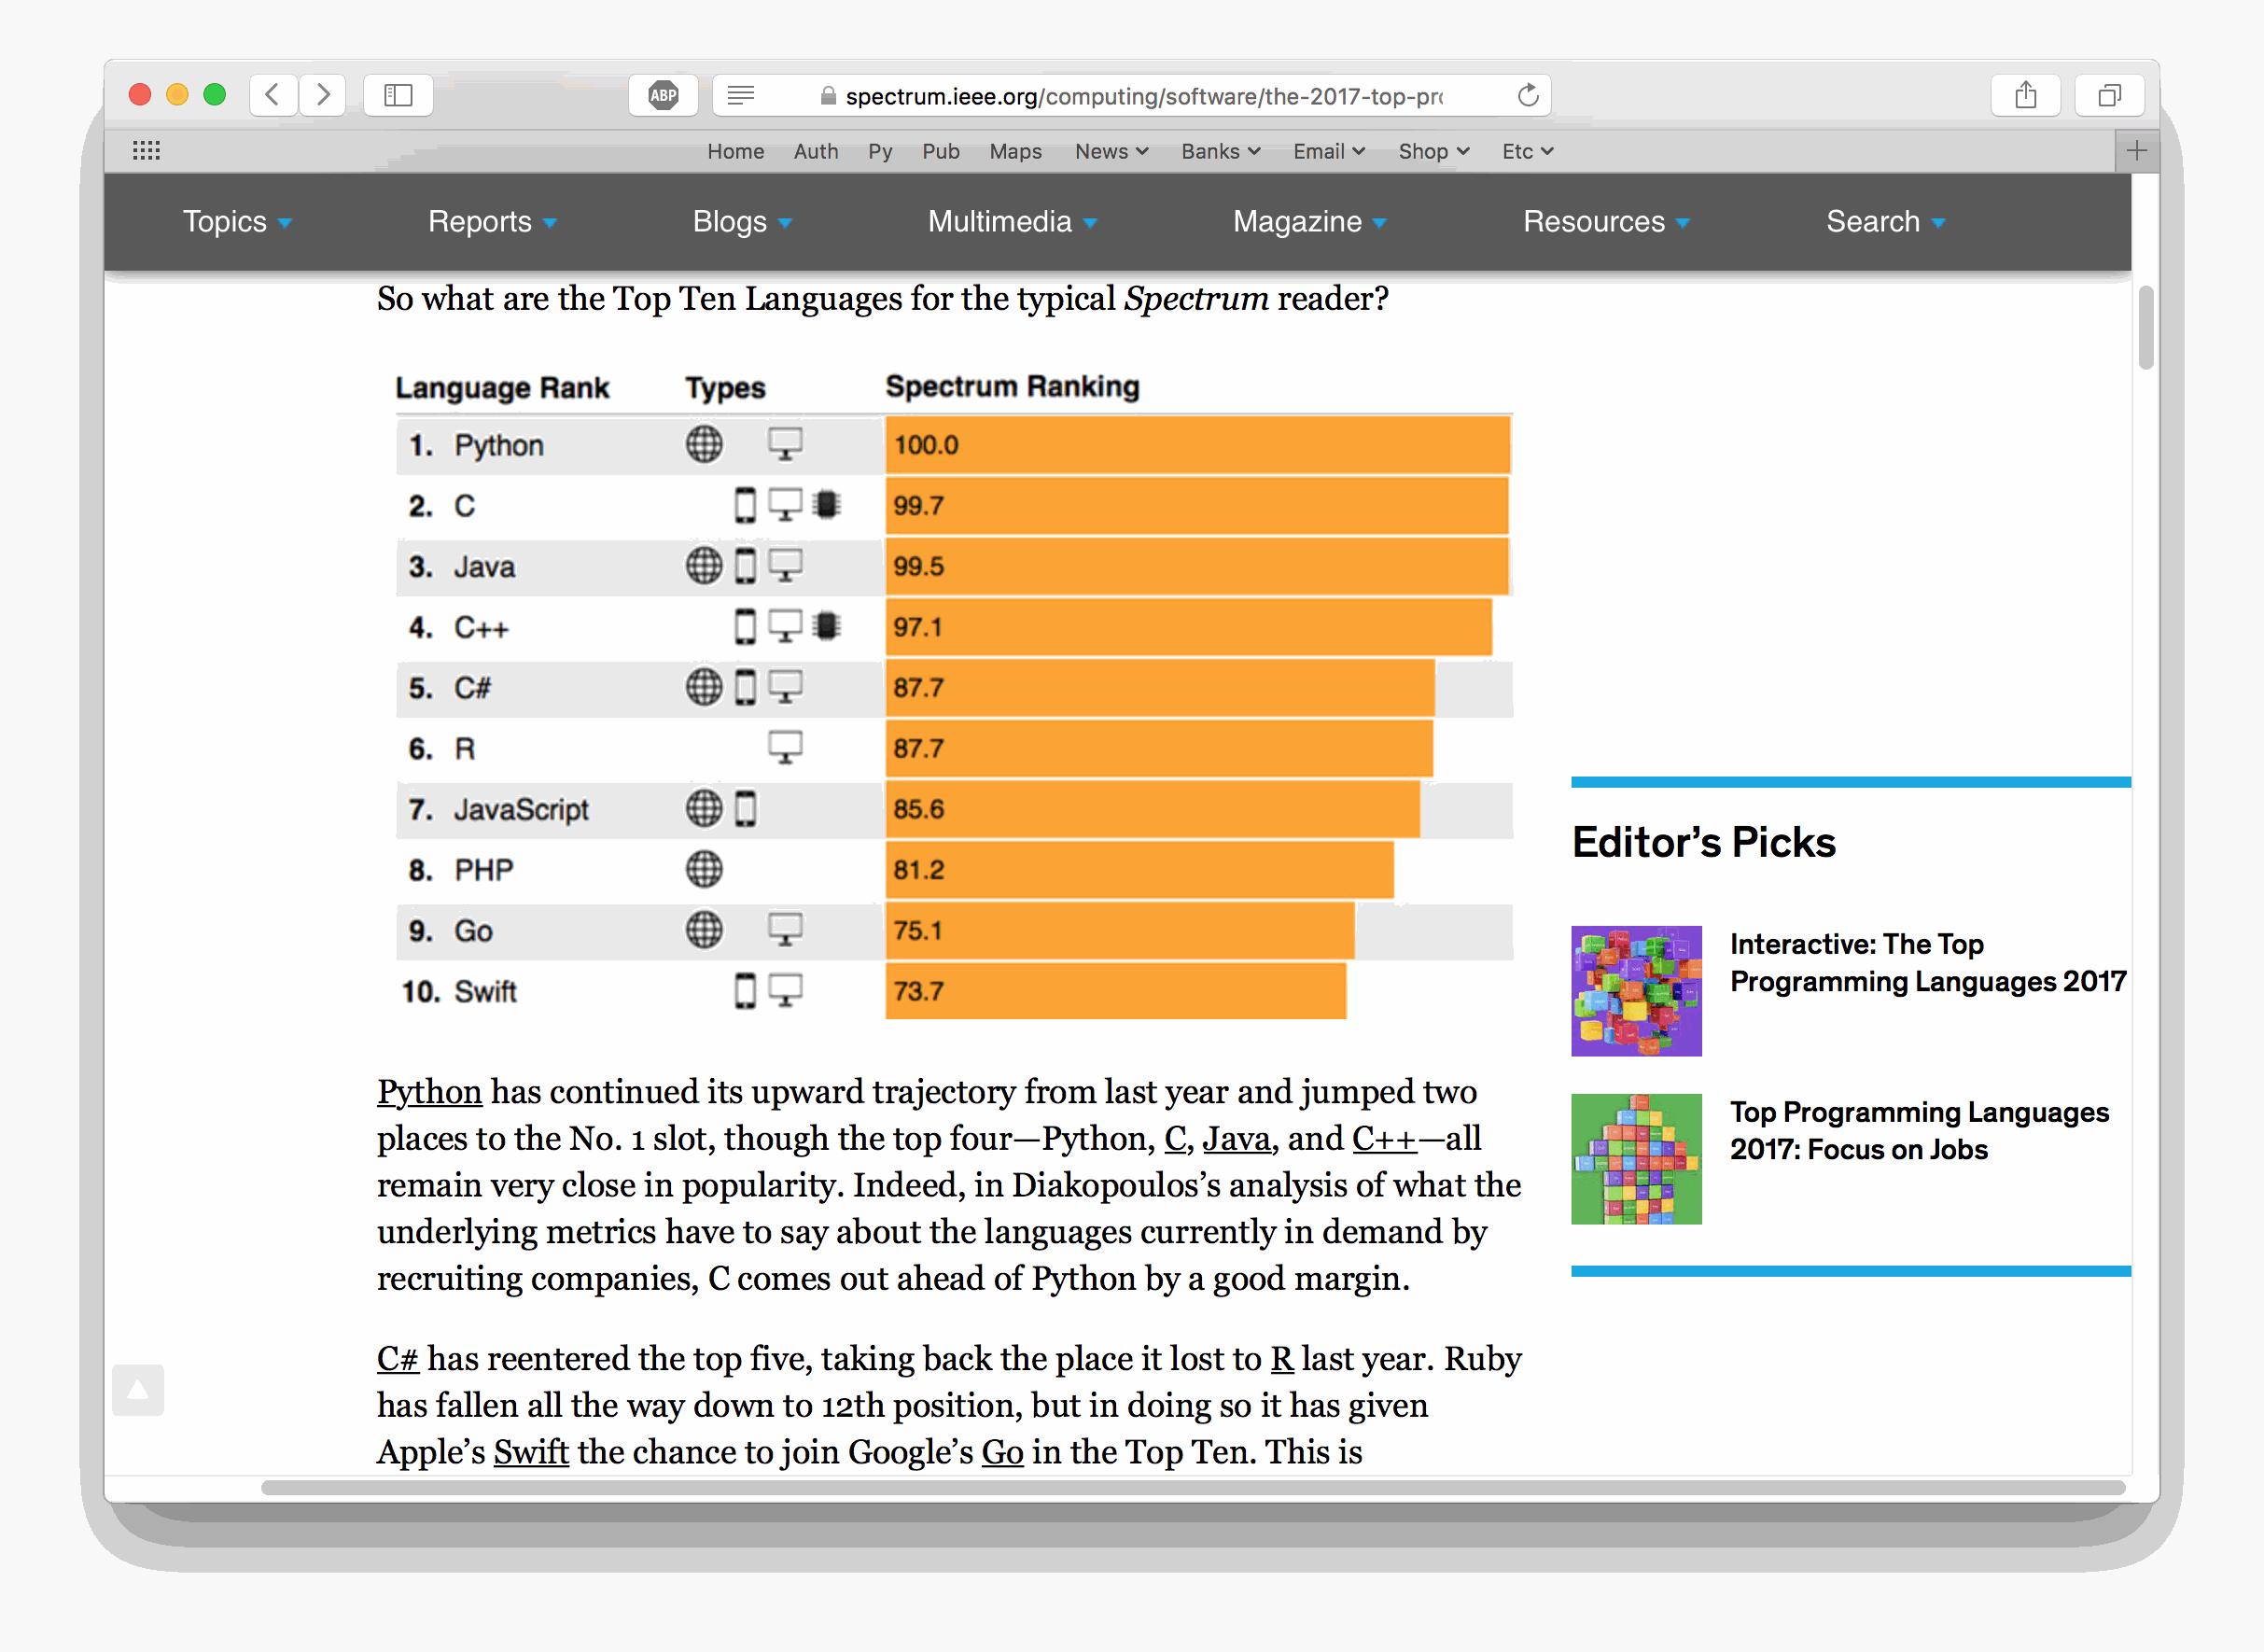The height and width of the screenshot is (1652, 2264).
Task: Click the horizontal page scrollbar
Action: [1192, 1487]
